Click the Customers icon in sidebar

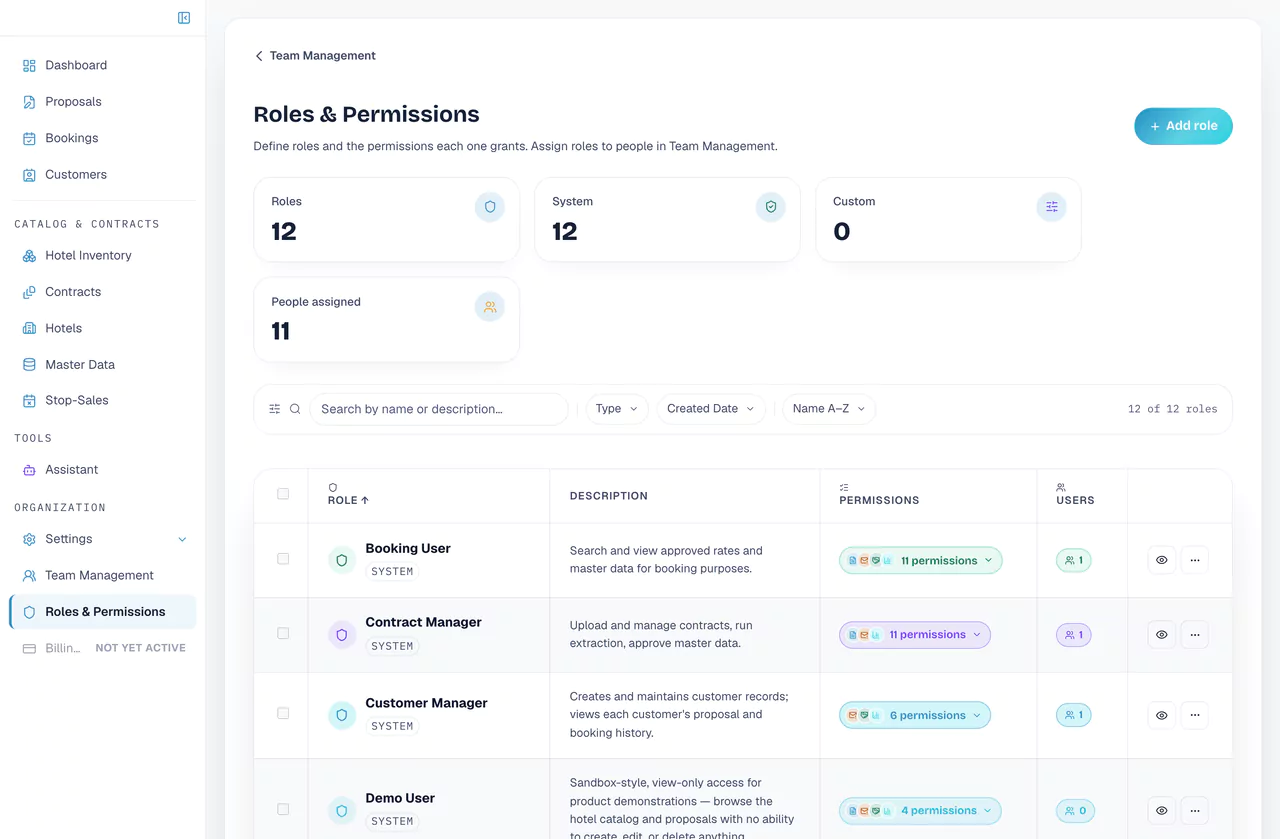tap(29, 175)
